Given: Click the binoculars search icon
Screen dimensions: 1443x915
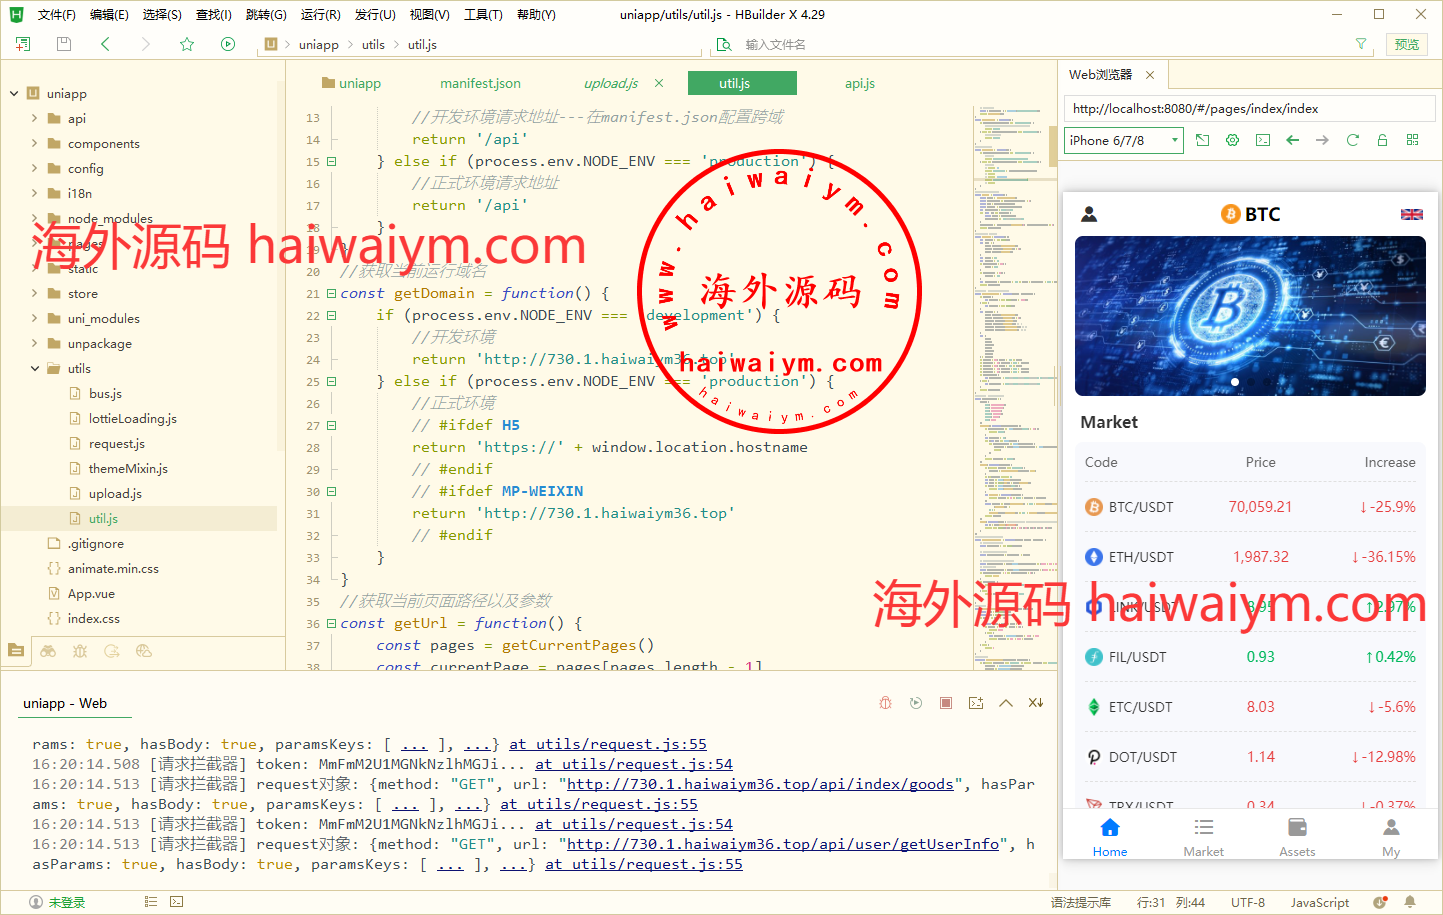Looking at the screenshot, I should (48, 651).
